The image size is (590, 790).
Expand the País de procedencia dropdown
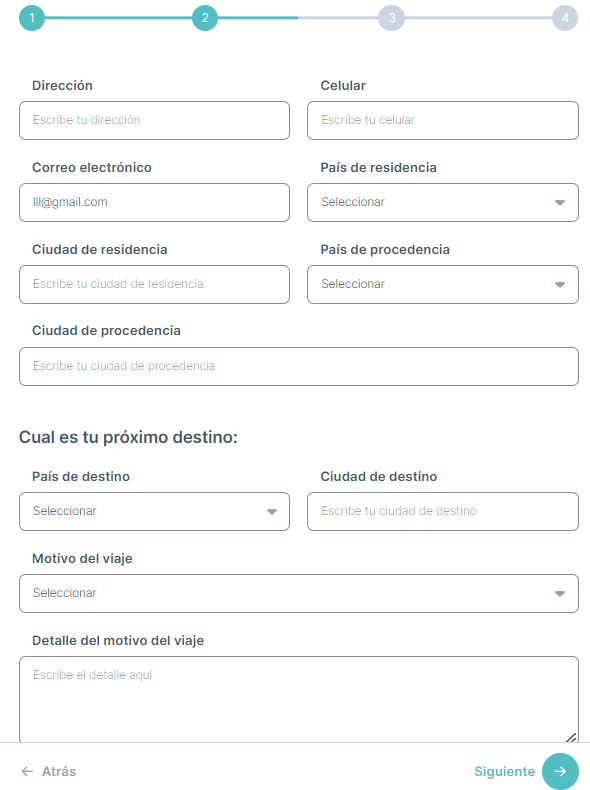(x=442, y=285)
